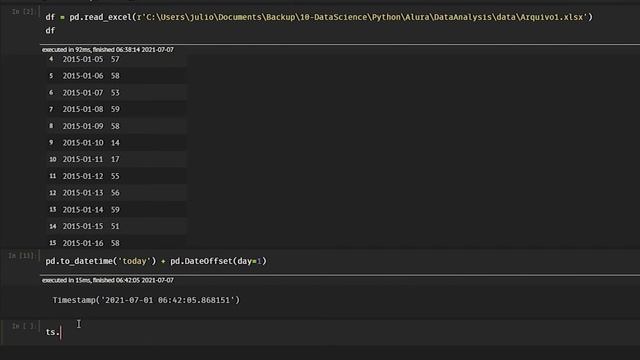The width and height of the screenshot is (640, 360).
Task: Click date cell 2015-01-14
Action: pos(83,210)
